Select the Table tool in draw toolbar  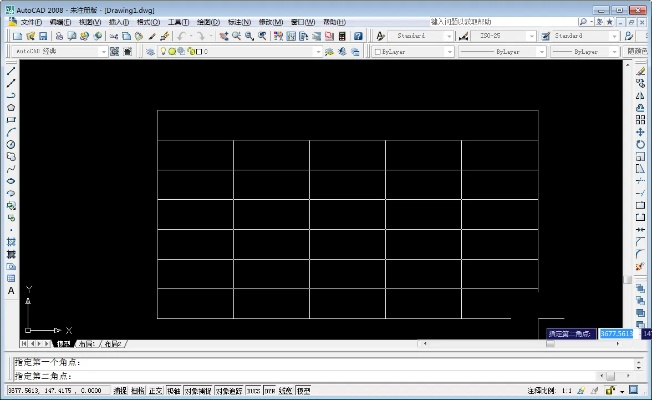[x=11, y=279]
